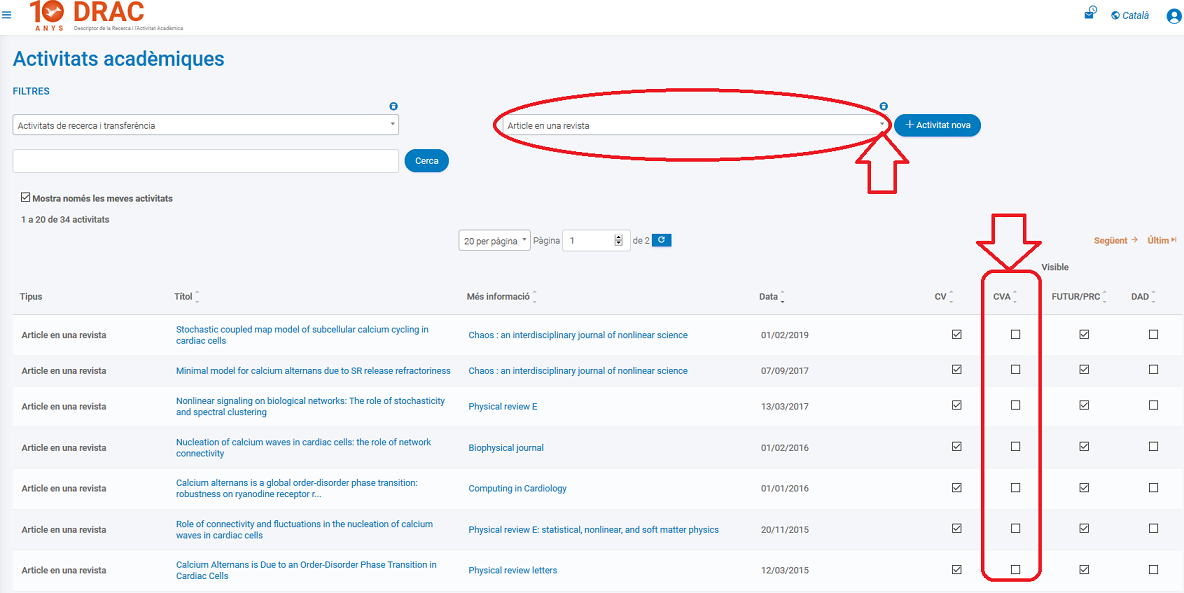Click the 'Activitat nova' button

[x=937, y=125]
